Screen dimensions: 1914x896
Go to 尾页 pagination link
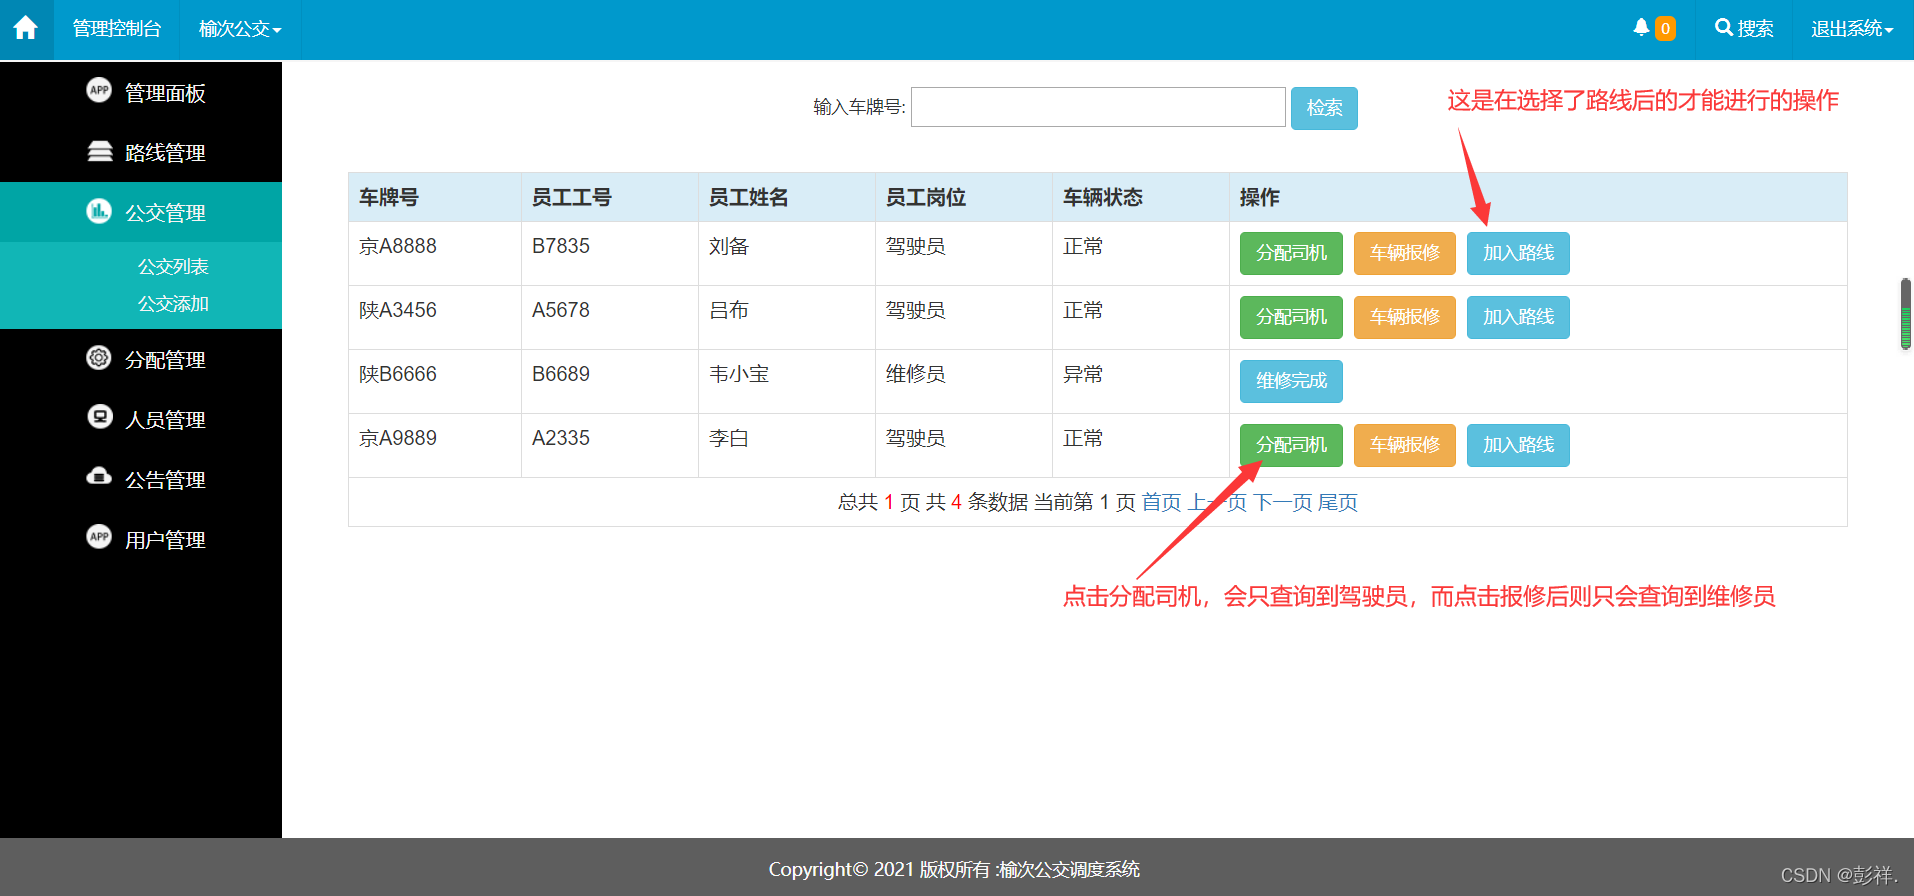1338,502
